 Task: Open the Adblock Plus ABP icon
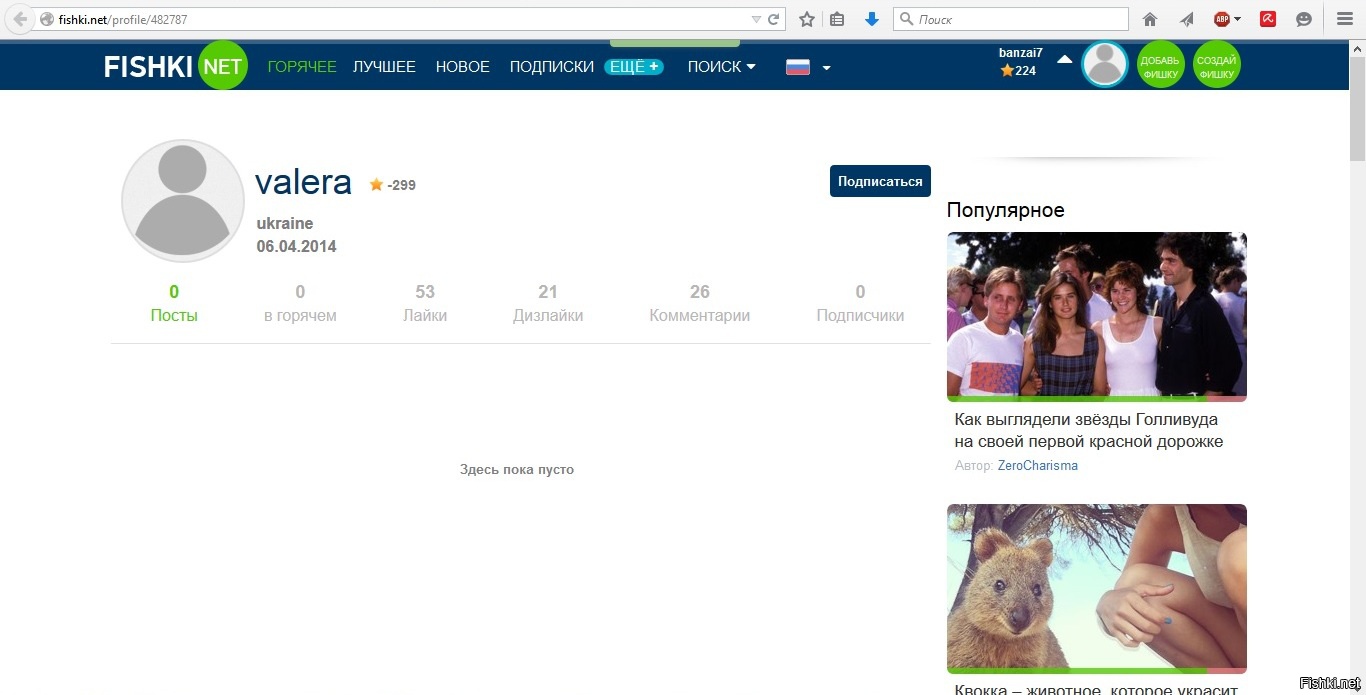click(1222, 19)
